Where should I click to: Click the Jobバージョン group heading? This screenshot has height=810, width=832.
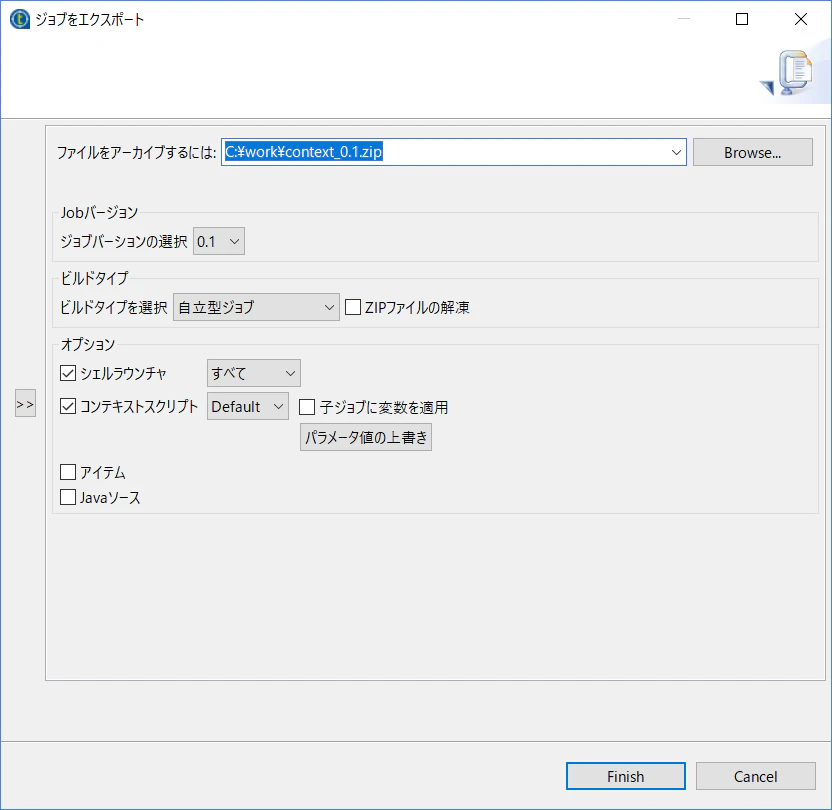[x=99, y=213]
